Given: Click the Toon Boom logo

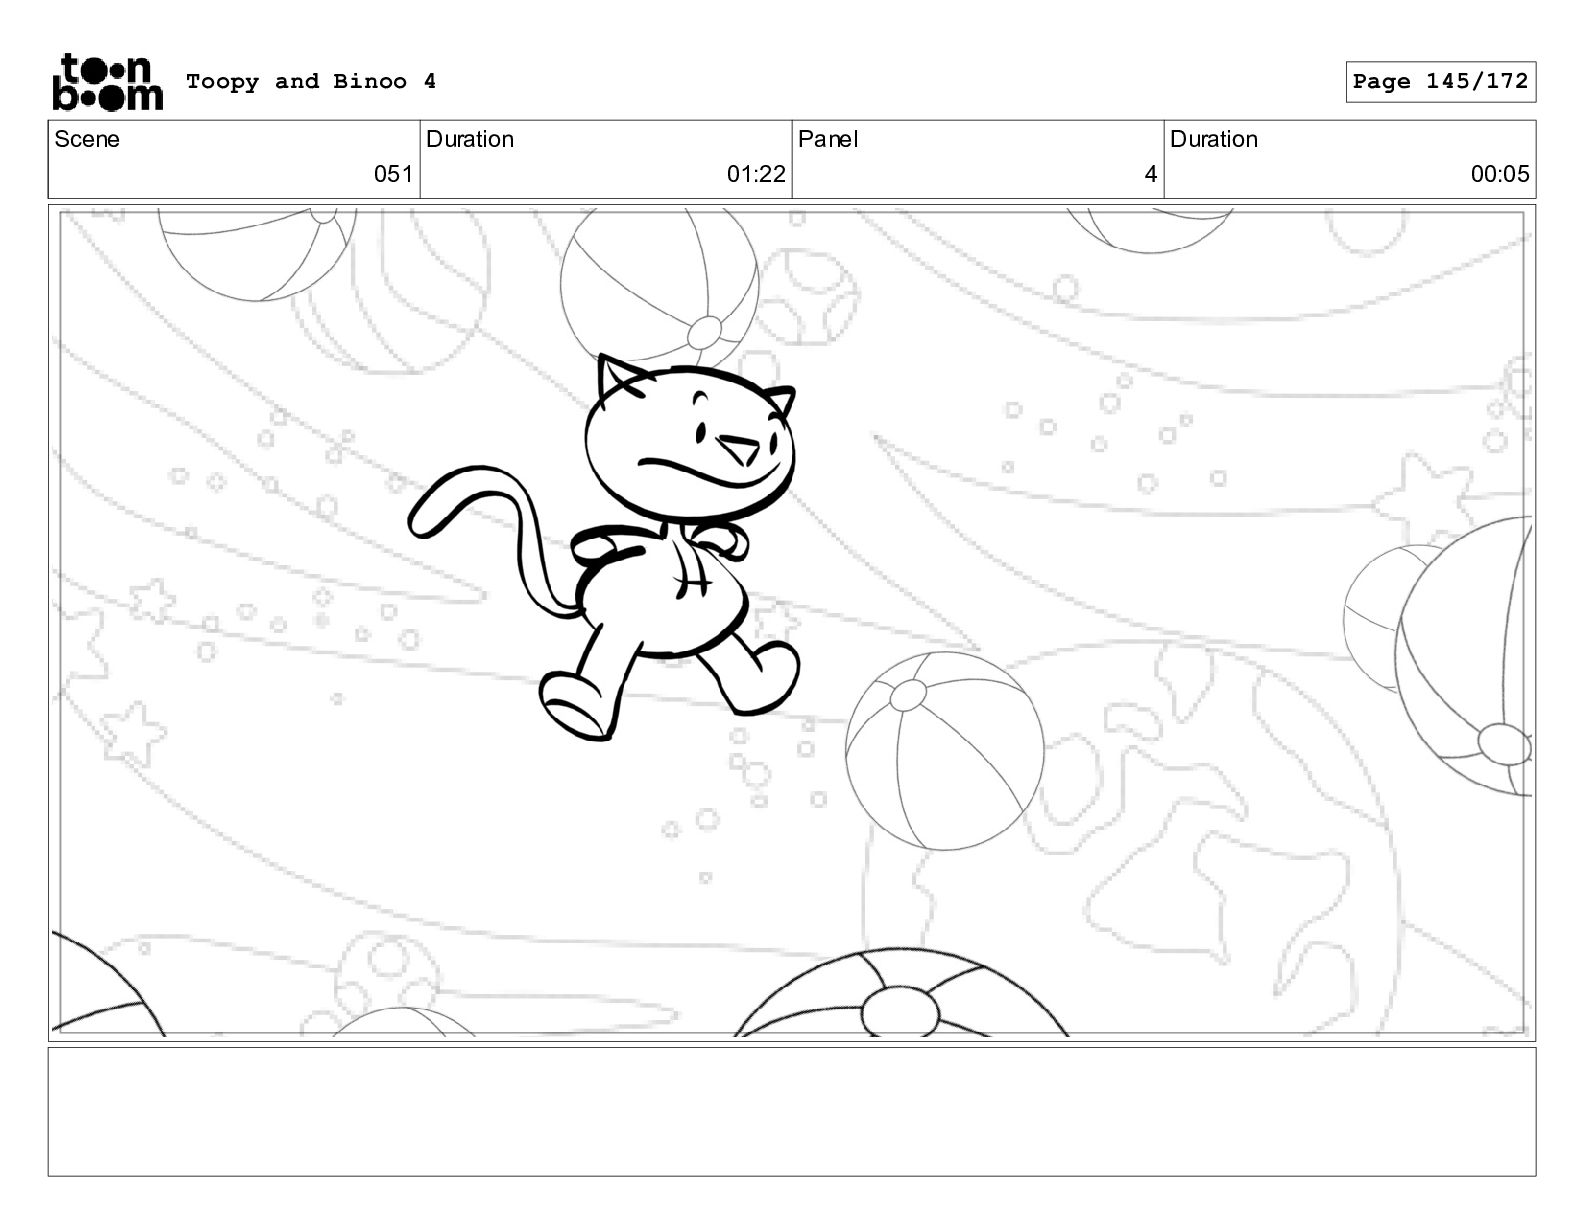Looking at the screenshot, I should [107, 82].
